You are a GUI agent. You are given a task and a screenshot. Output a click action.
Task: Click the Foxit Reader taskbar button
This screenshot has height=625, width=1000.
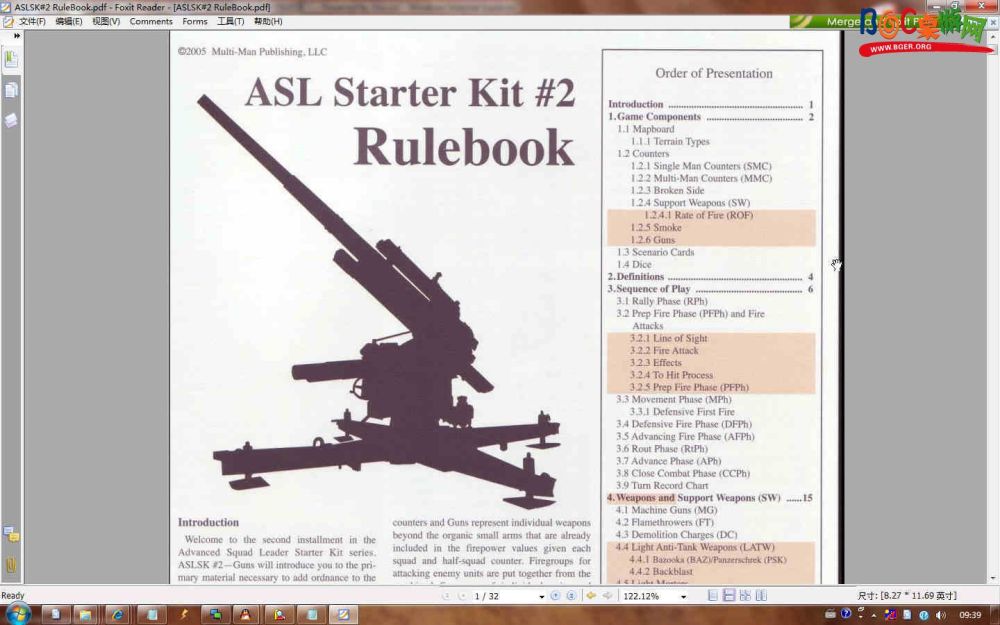click(343, 615)
